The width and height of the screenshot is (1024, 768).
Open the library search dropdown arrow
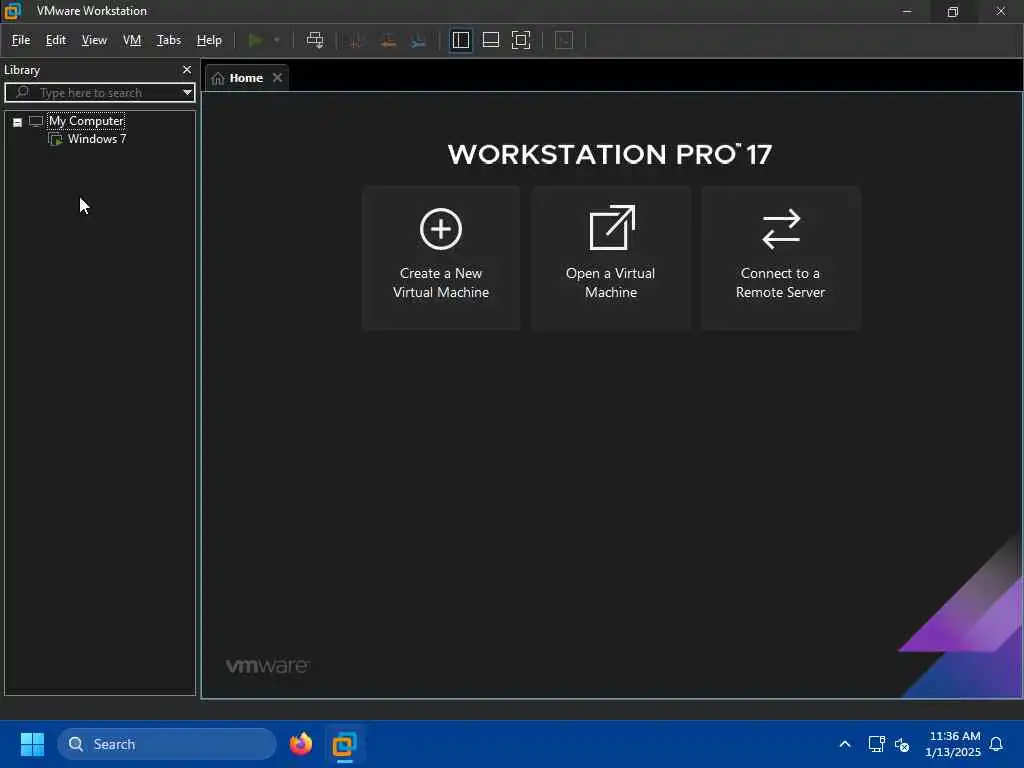tap(187, 93)
